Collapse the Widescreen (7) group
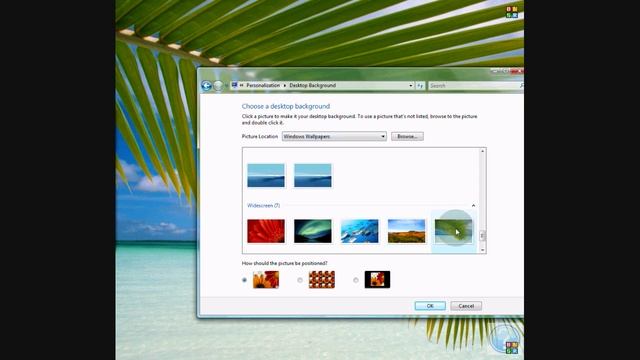 [473, 205]
